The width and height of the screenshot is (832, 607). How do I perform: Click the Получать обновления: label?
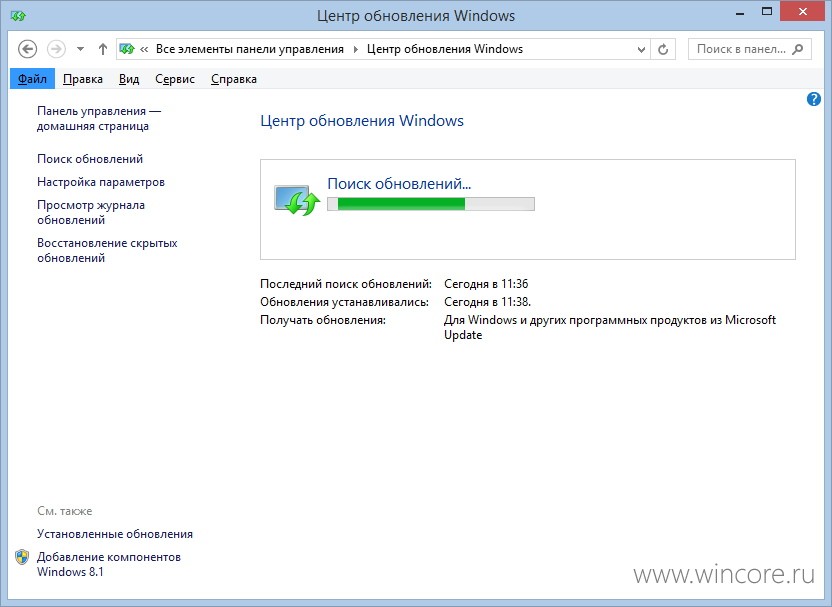(323, 320)
